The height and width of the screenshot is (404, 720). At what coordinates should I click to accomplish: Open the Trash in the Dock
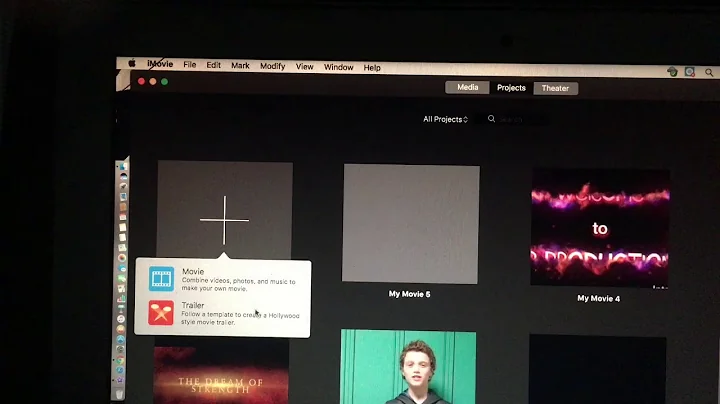coord(119,394)
